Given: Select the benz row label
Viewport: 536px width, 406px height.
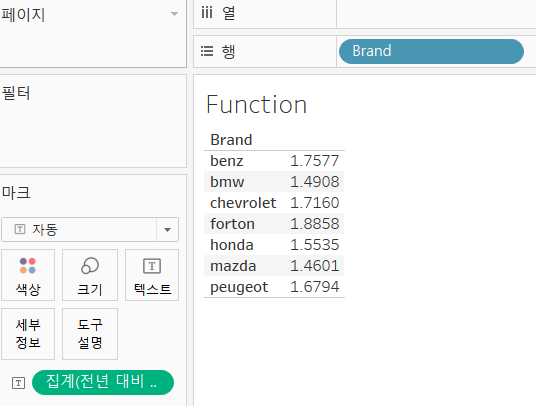Looking at the screenshot, I should pos(227,161).
